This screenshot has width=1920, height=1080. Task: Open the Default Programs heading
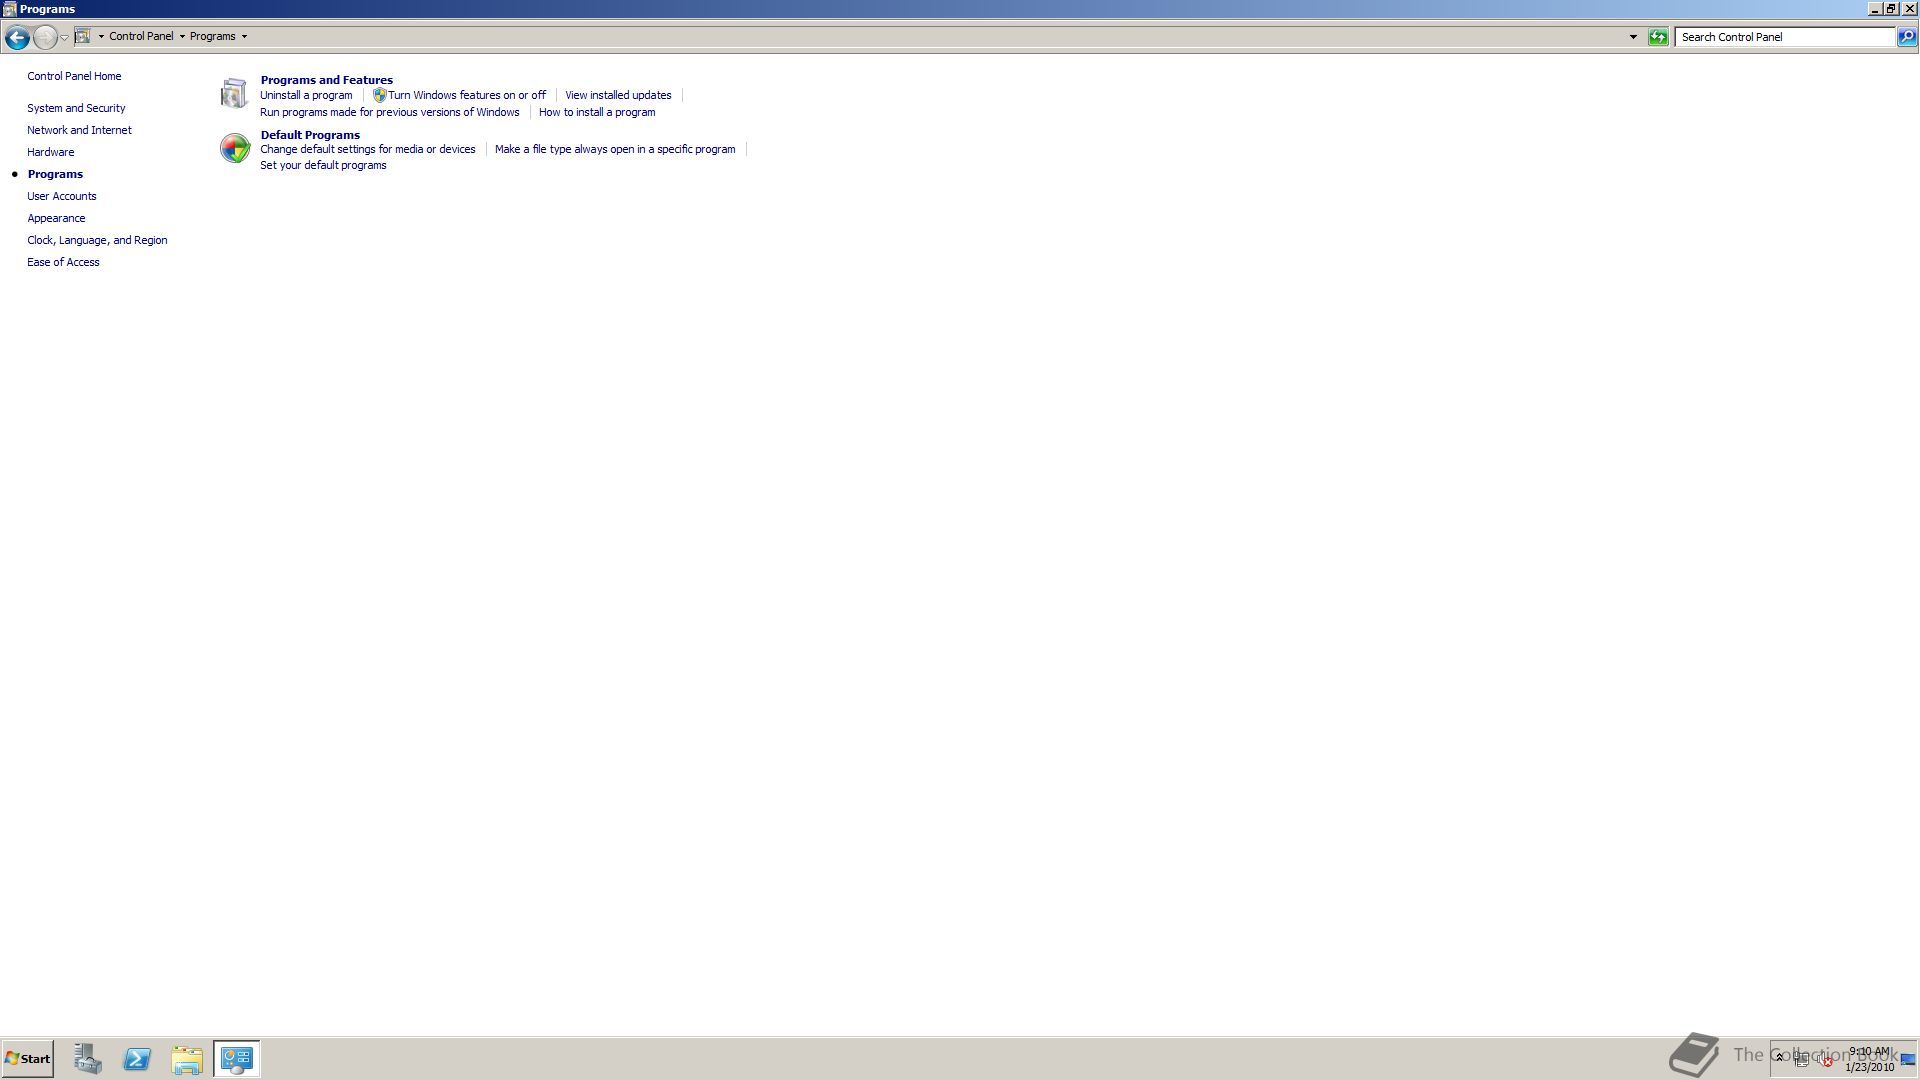point(310,135)
